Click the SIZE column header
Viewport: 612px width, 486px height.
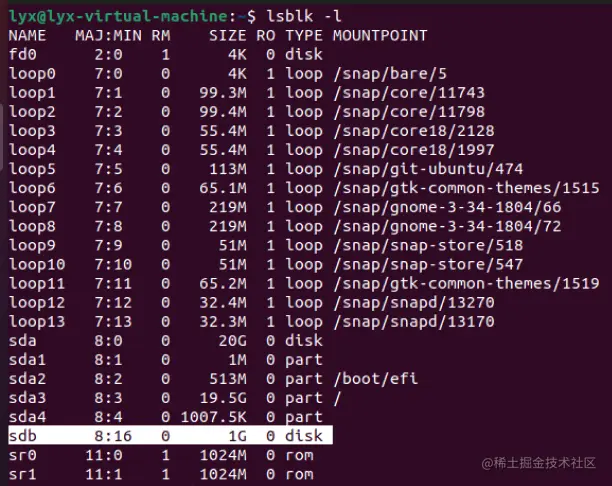pos(228,36)
